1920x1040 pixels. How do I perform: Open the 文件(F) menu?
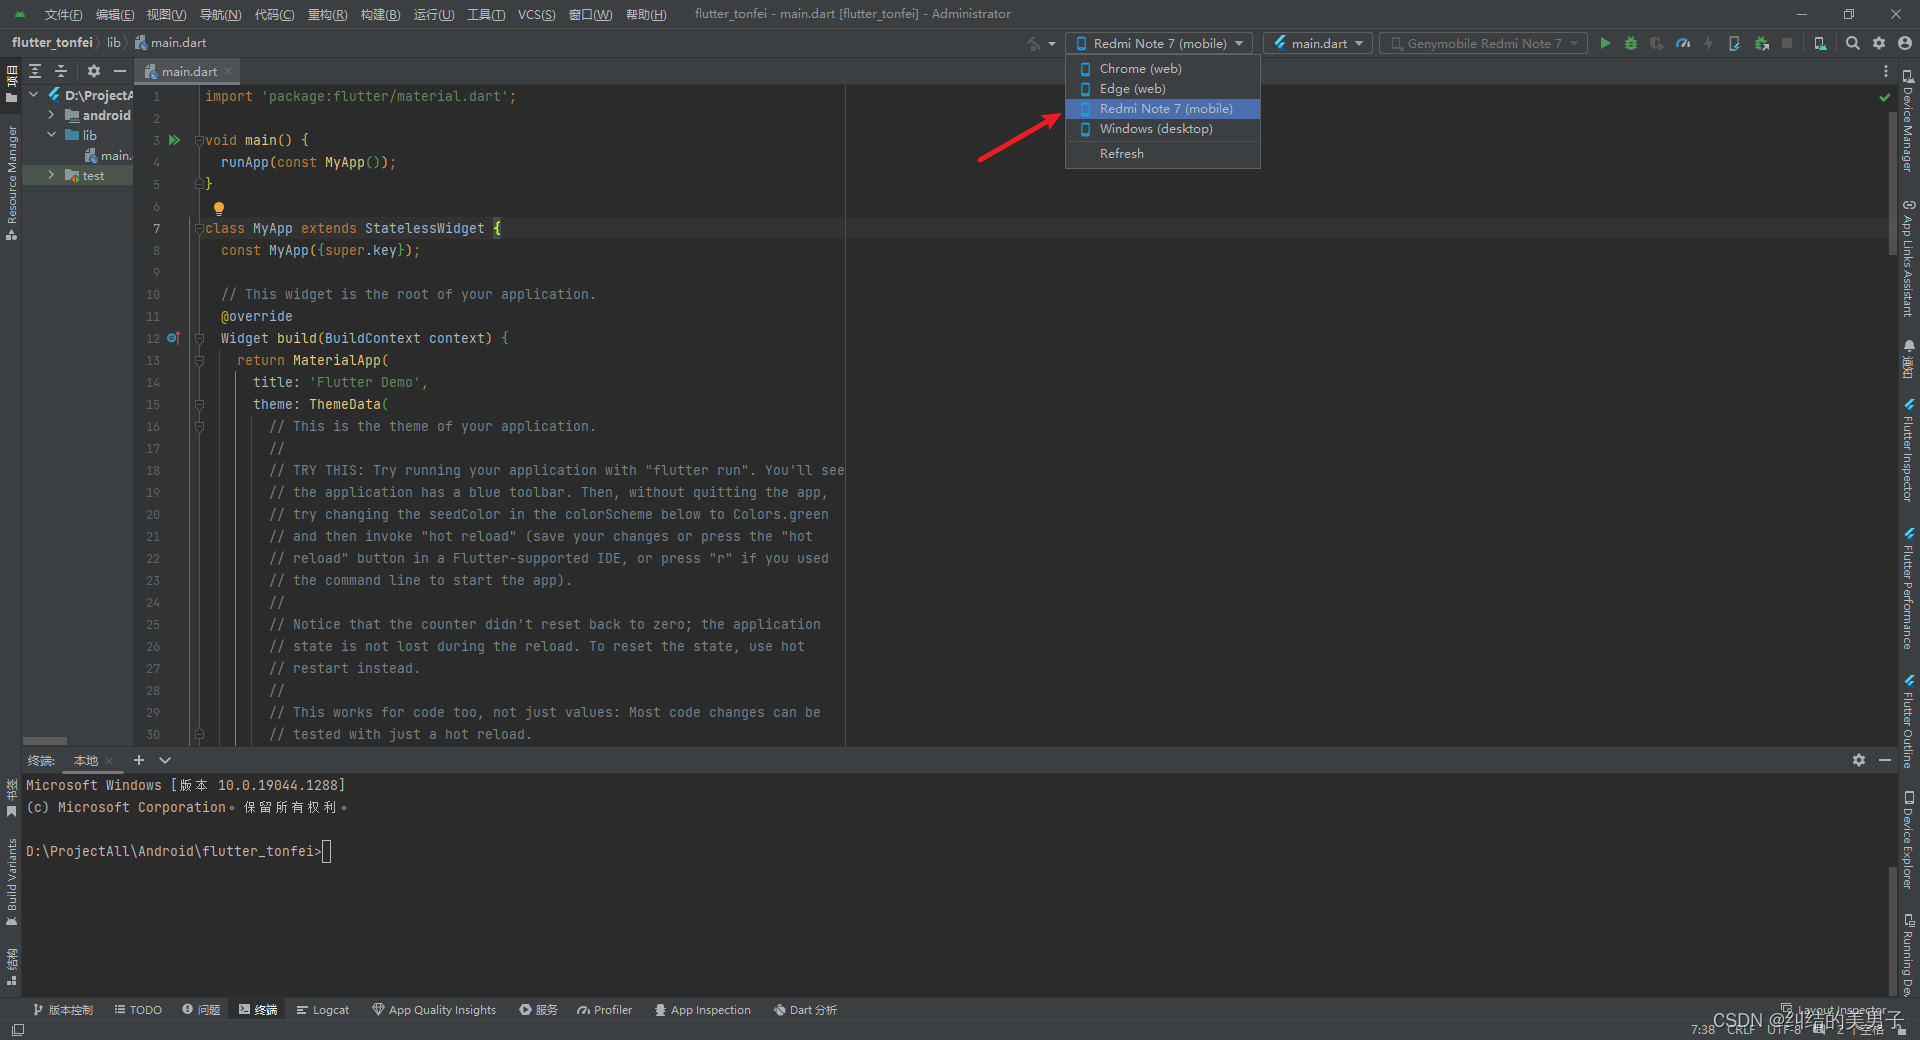tap(63, 14)
